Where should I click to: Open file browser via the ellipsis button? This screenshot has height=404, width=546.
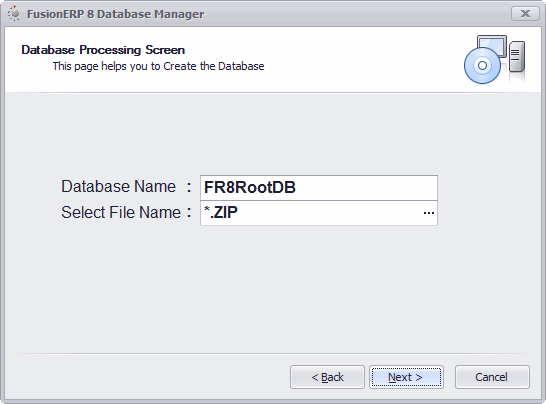point(429,213)
